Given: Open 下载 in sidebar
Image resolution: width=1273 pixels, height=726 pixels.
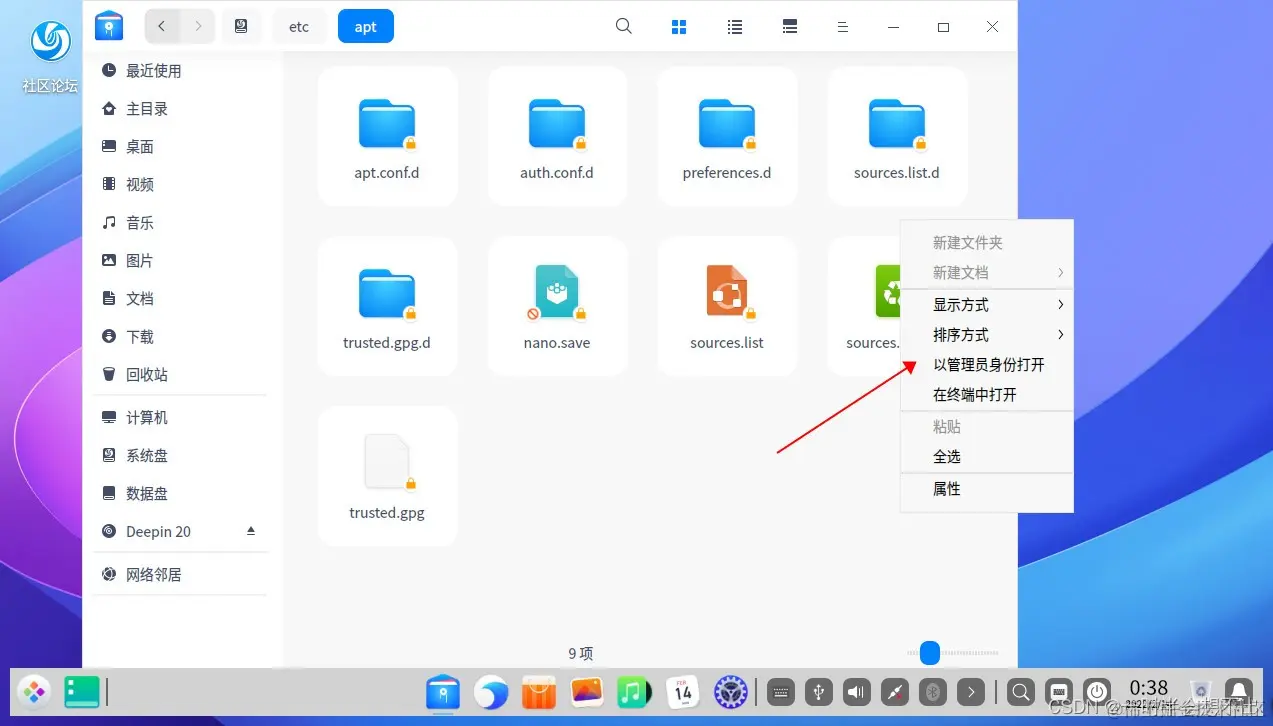Looking at the screenshot, I should [181, 337].
